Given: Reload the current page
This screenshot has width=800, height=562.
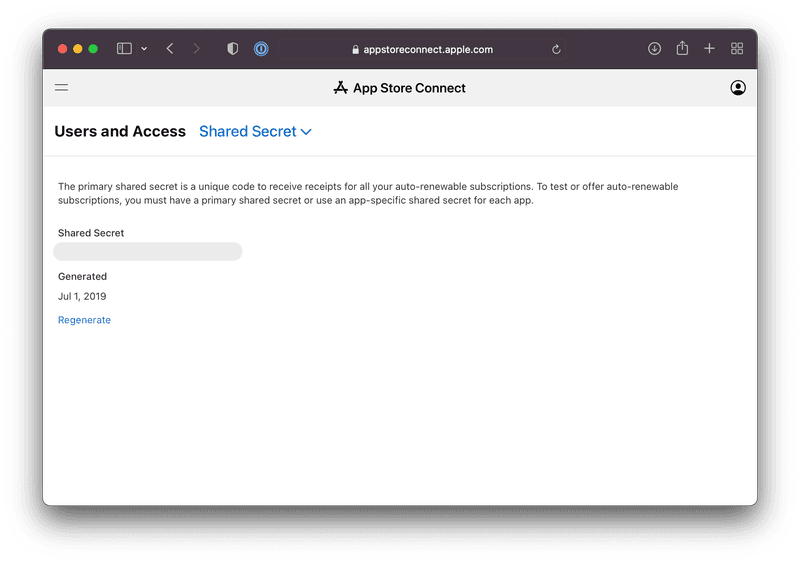Looking at the screenshot, I should [556, 49].
